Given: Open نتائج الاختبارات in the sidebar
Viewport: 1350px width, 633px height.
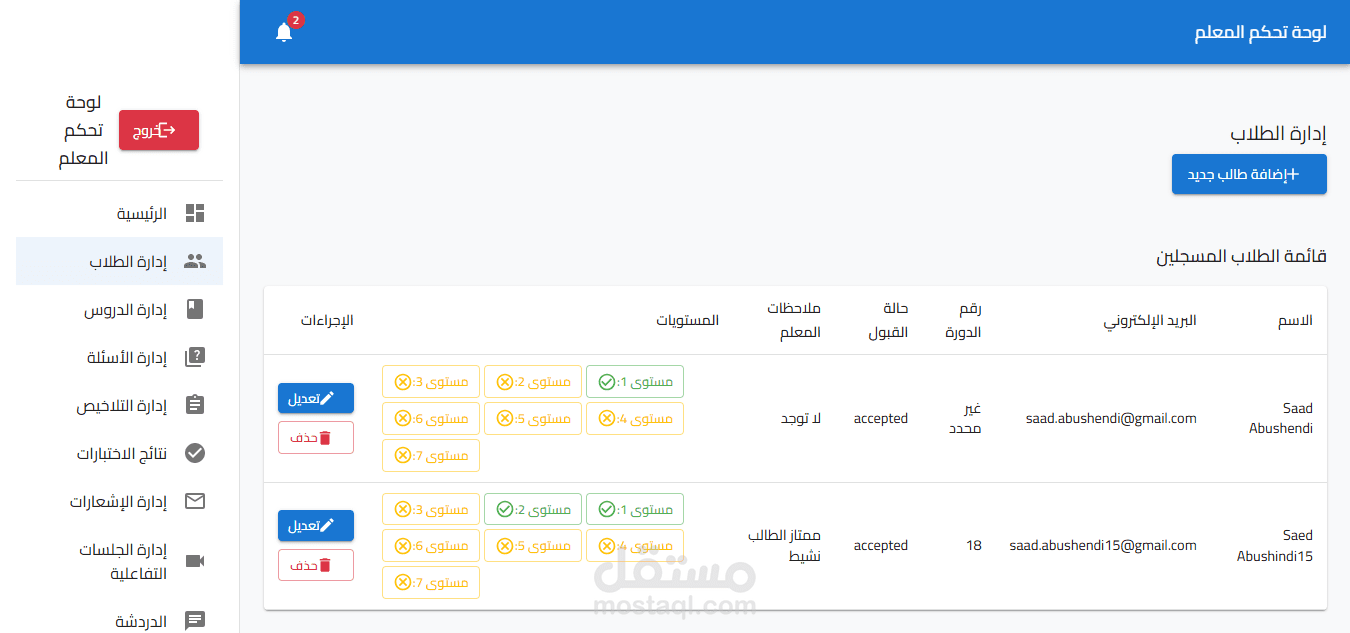Looking at the screenshot, I should (119, 453).
